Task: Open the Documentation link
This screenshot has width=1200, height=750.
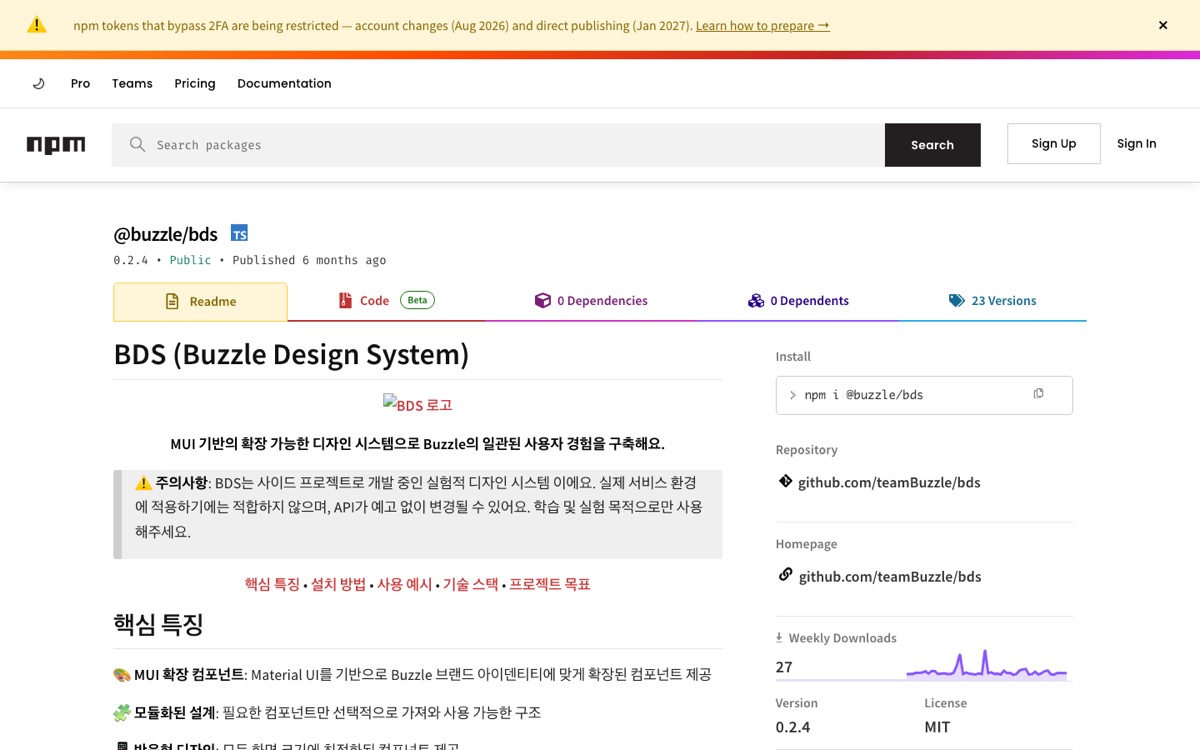Action: coord(284,83)
